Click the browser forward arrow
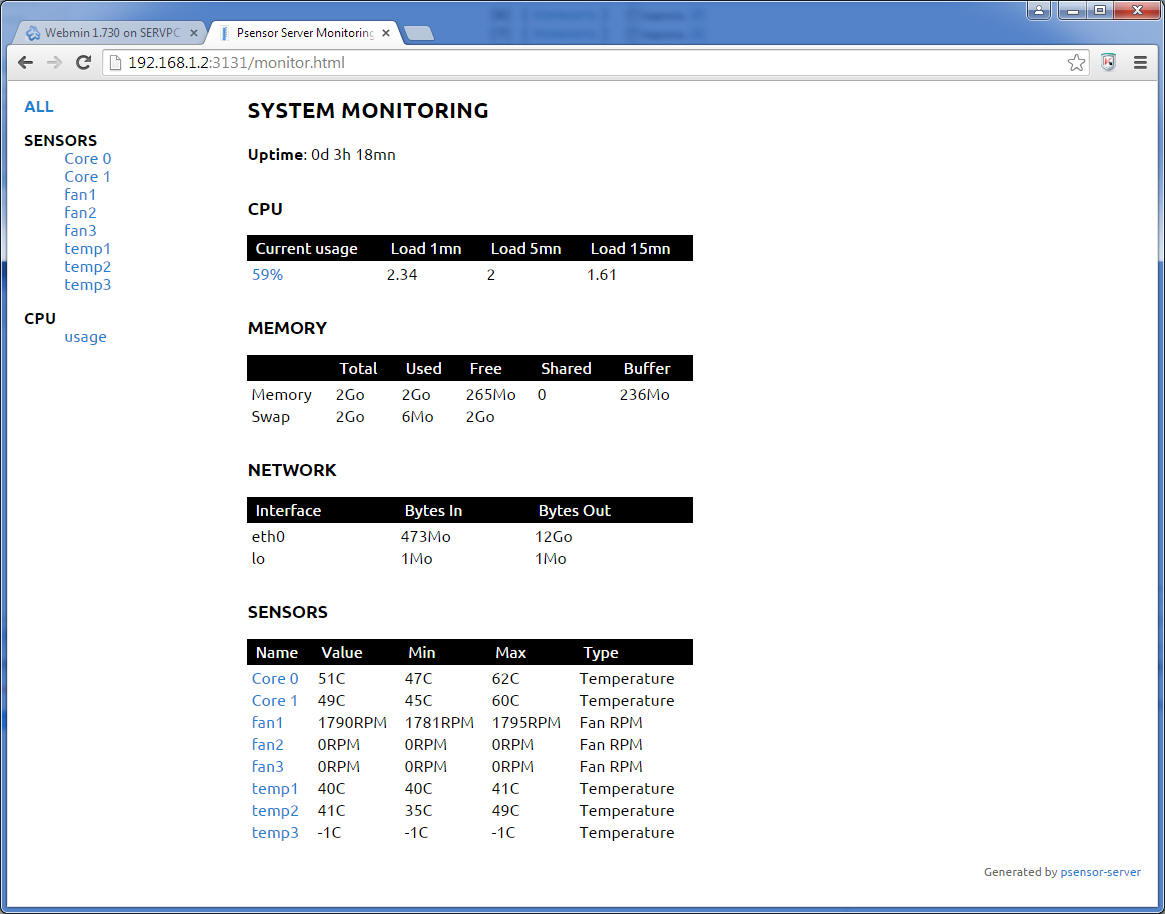Screen dimensions: 1165x914 (x=54, y=62)
